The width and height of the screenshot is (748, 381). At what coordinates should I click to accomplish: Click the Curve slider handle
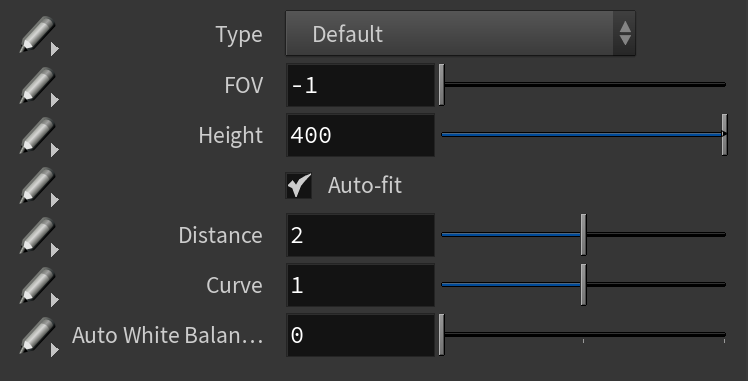click(583, 285)
